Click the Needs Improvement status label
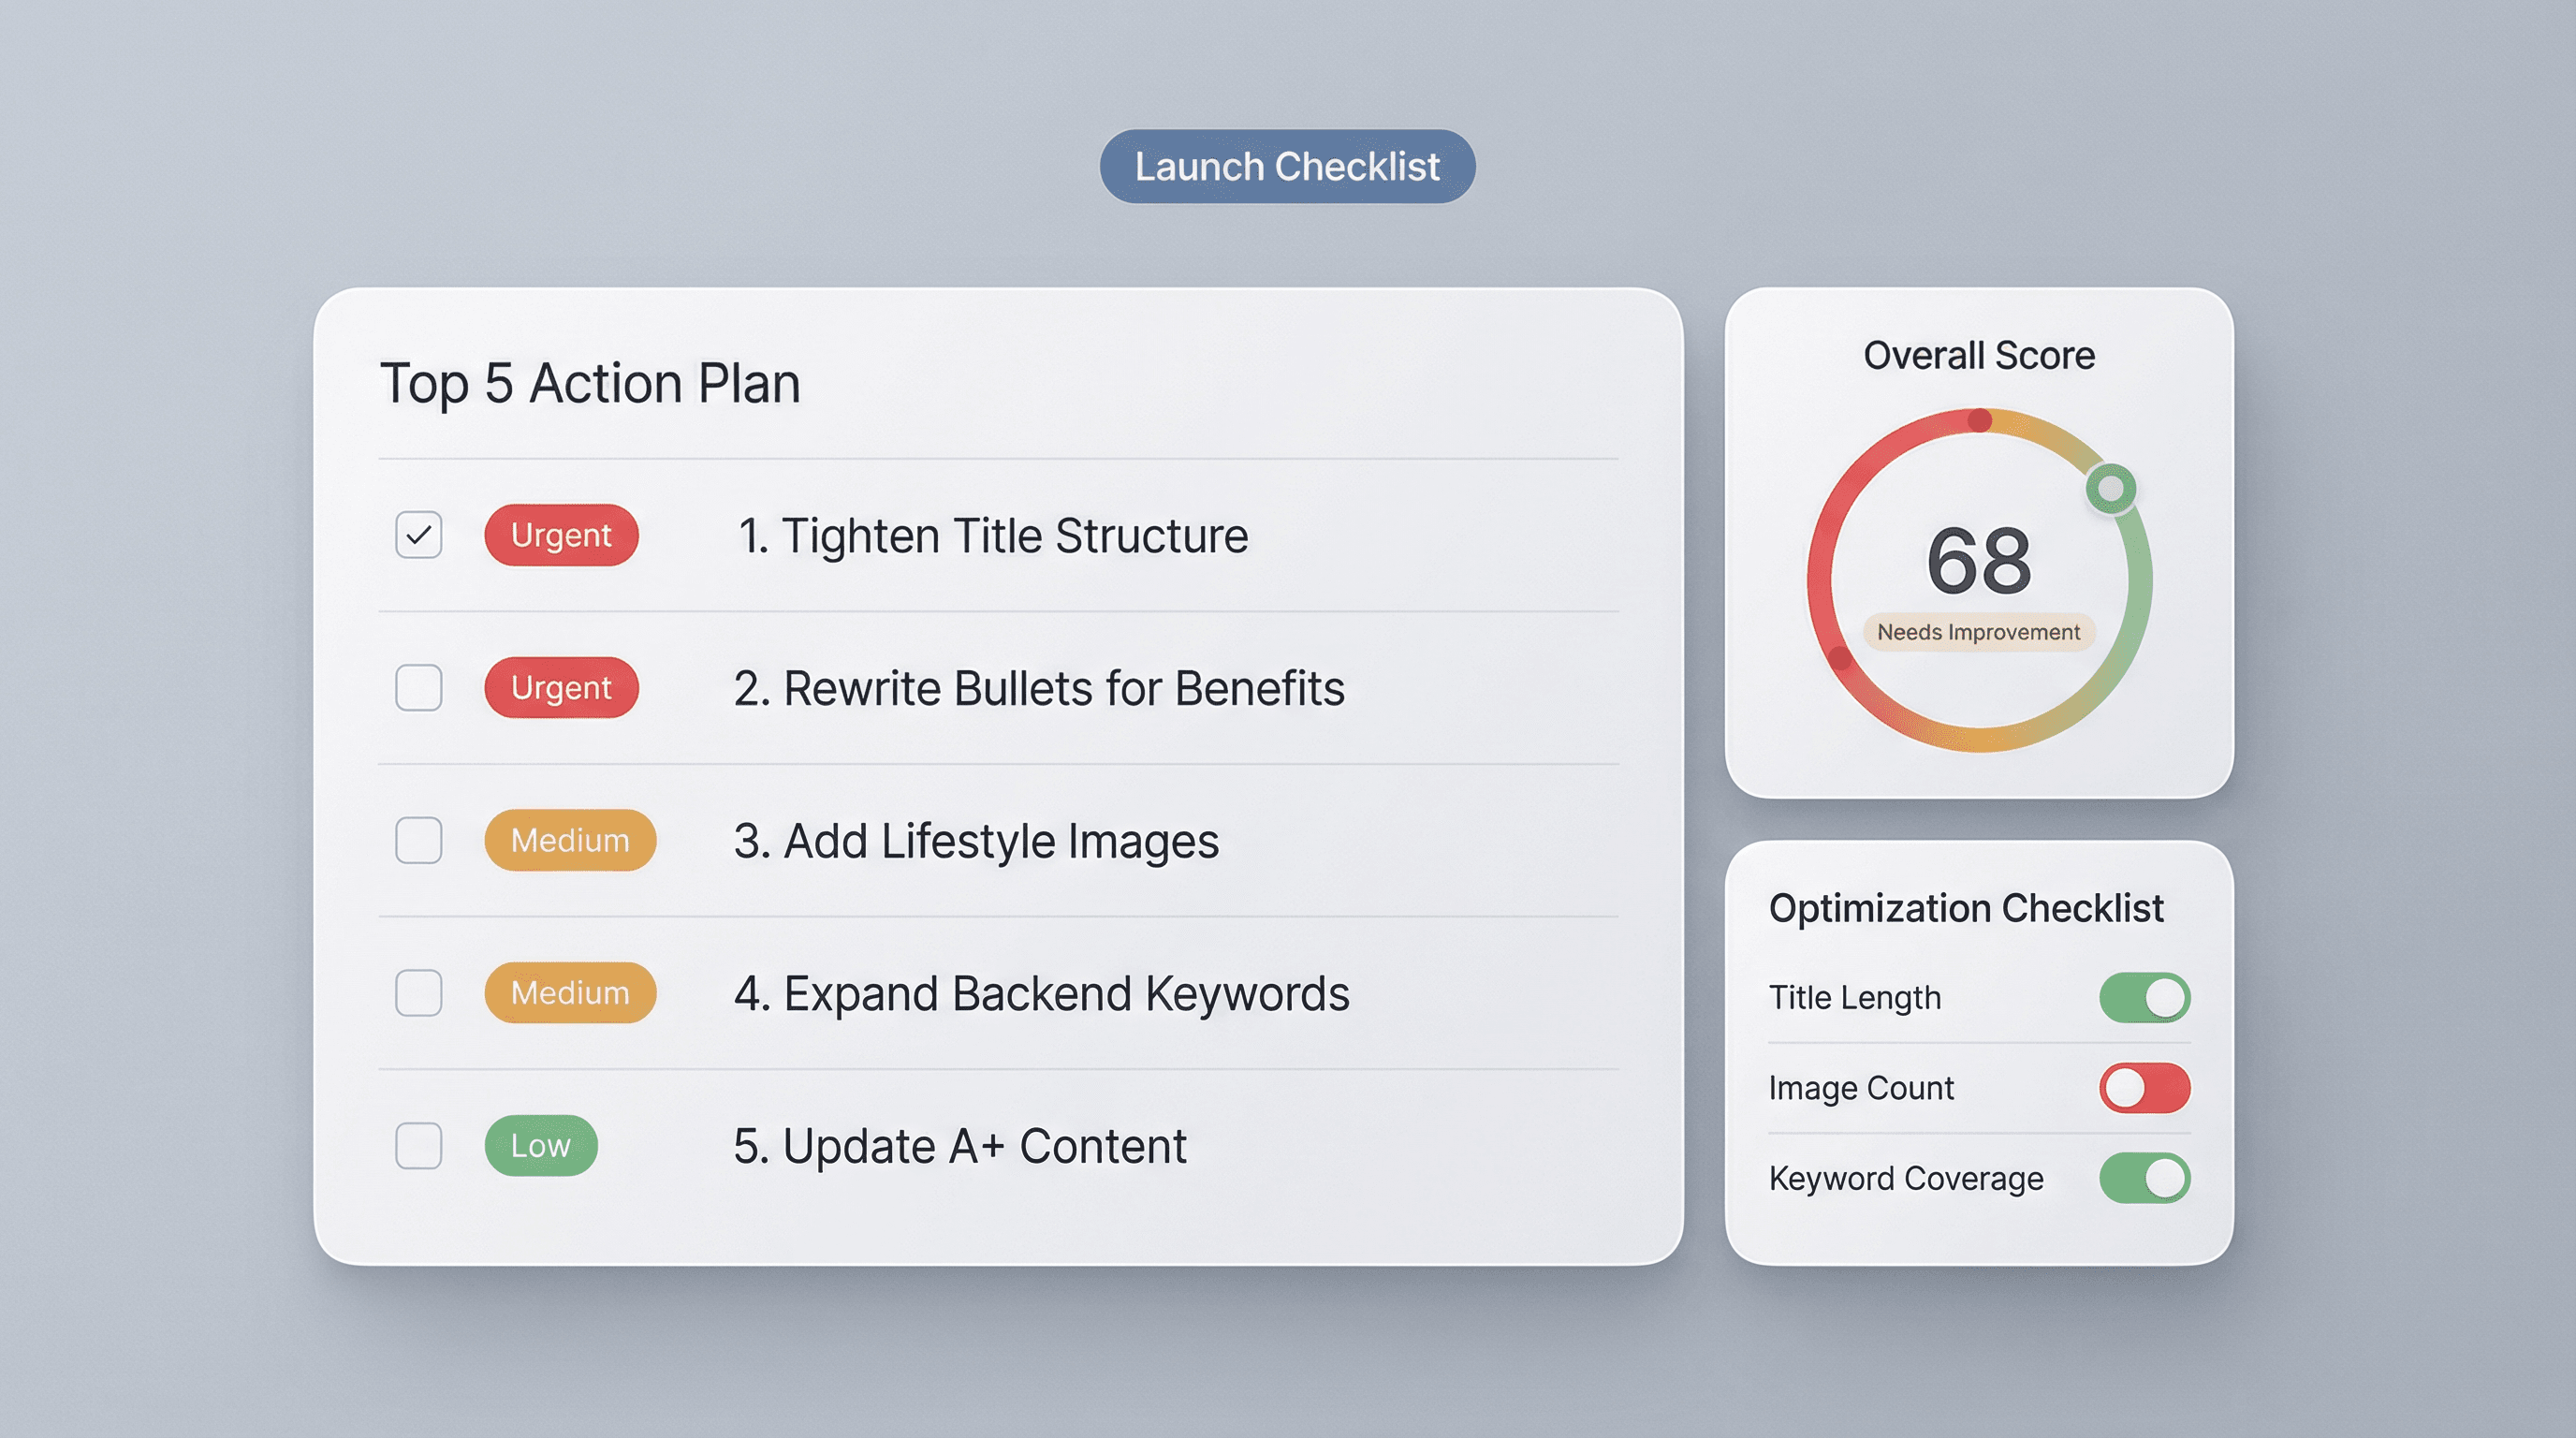Image resolution: width=2576 pixels, height=1438 pixels. click(x=1978, y=632)
